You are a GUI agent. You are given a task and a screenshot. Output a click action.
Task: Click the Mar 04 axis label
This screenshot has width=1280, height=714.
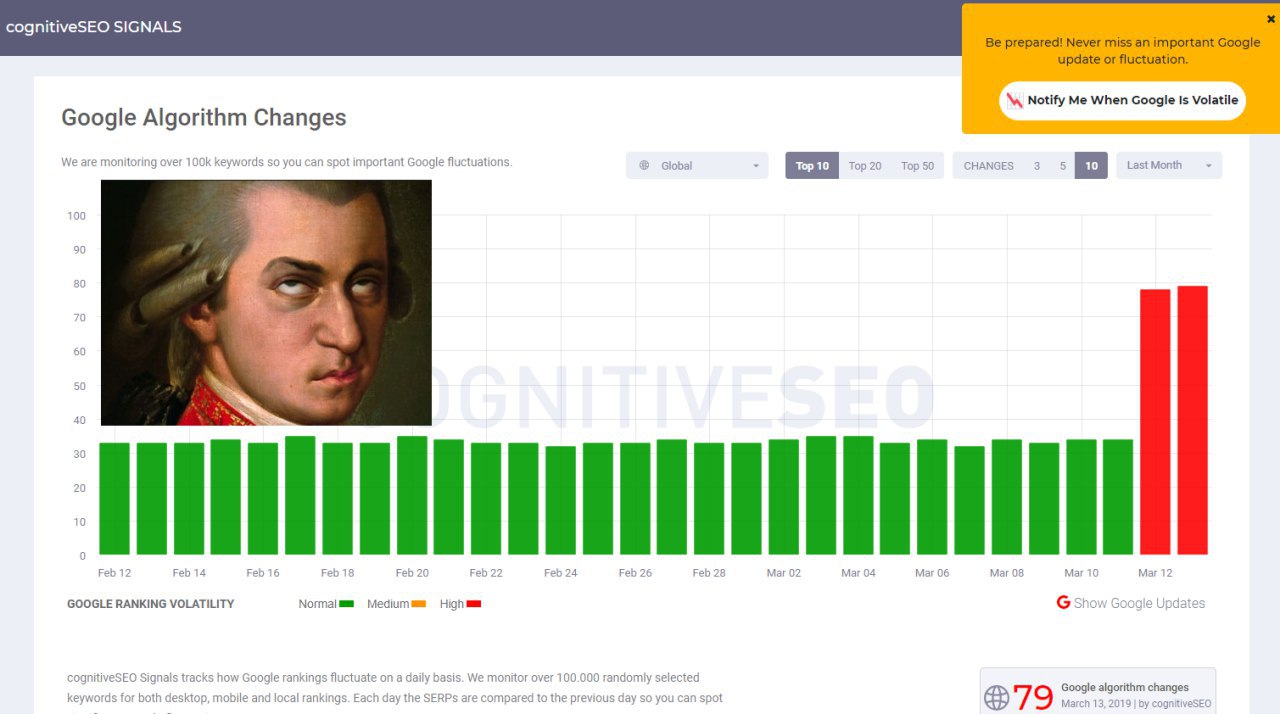coord(858,573)
